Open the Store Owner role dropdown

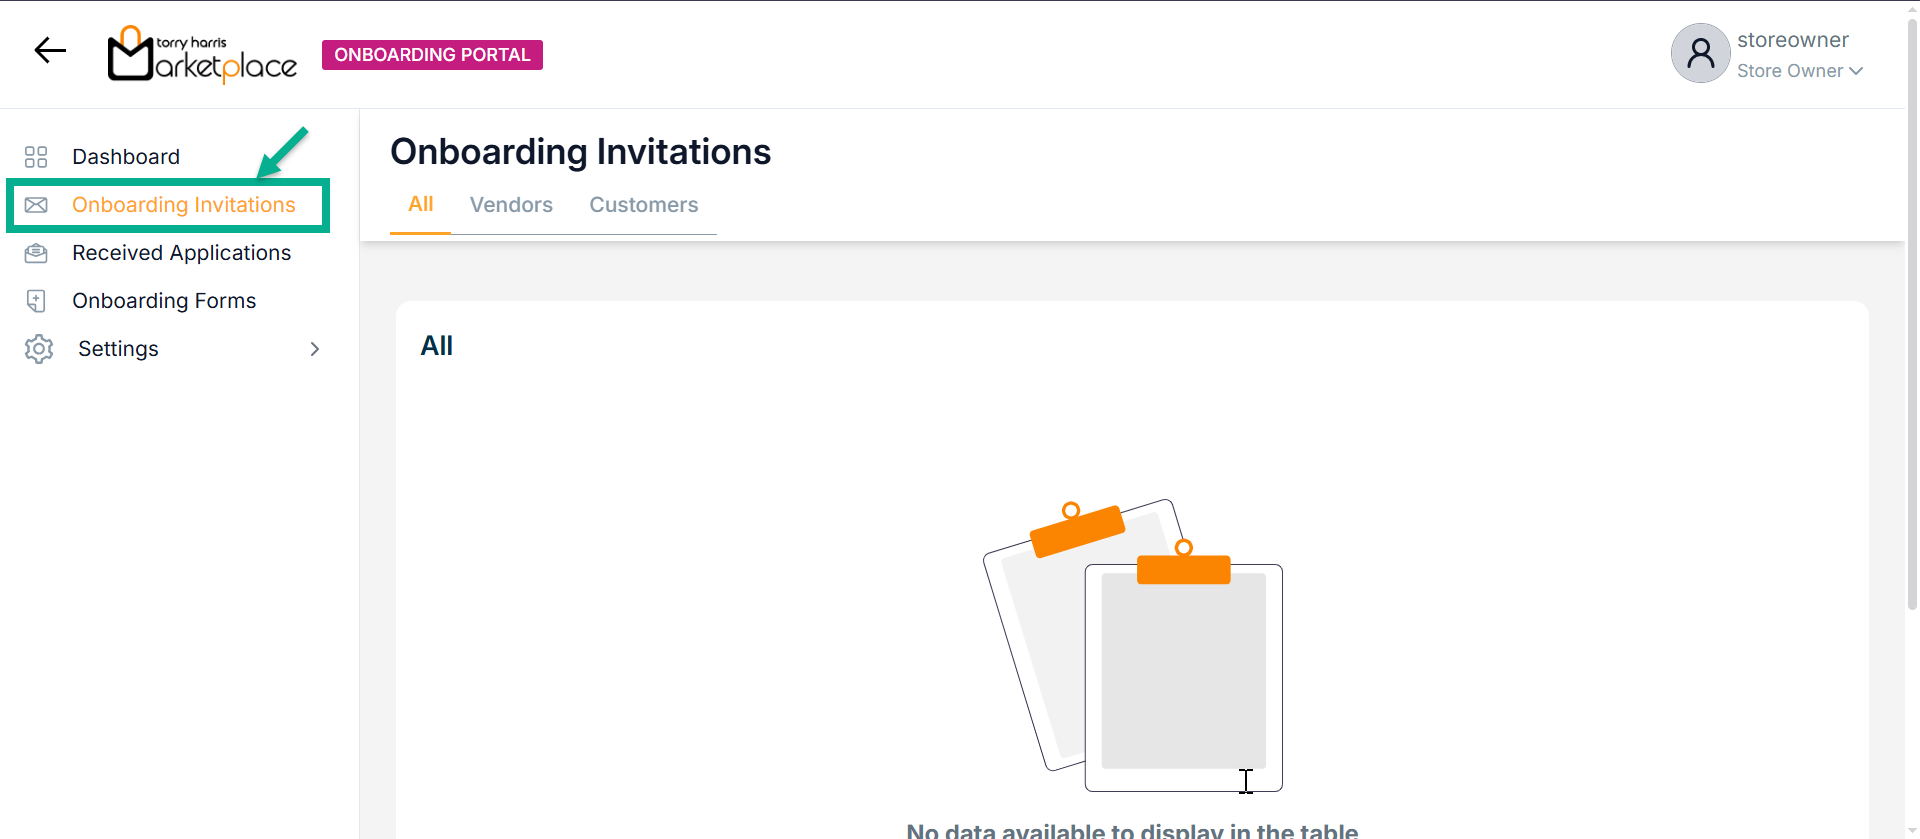point(1799,71)
